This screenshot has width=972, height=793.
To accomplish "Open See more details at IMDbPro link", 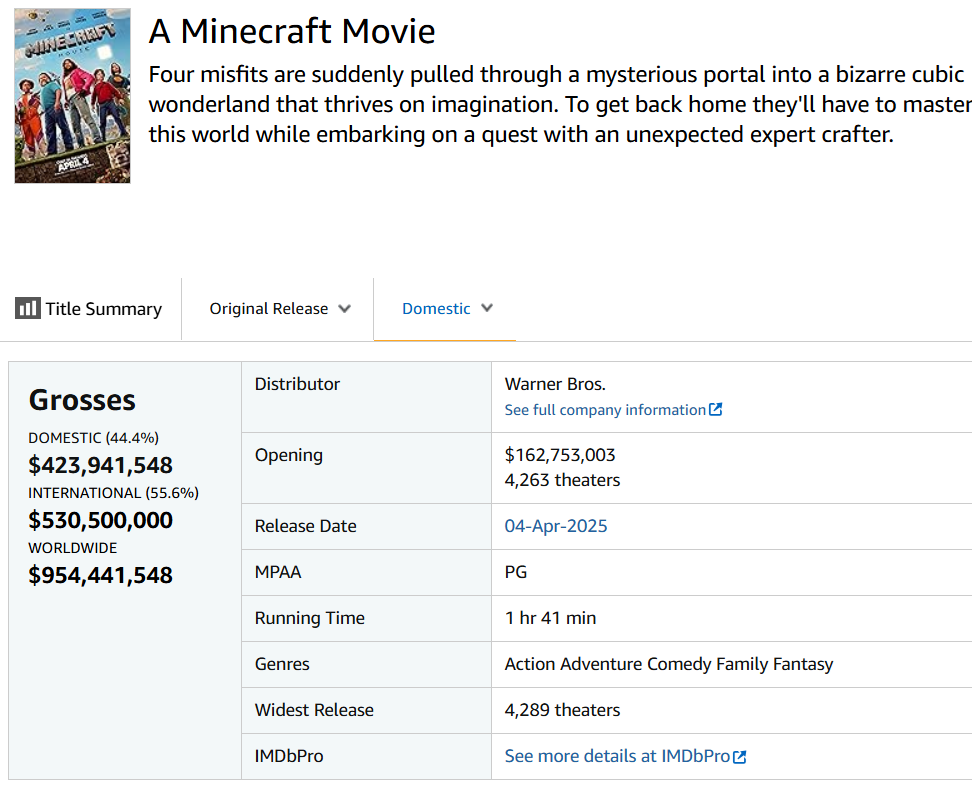I will tap(617, 756).
